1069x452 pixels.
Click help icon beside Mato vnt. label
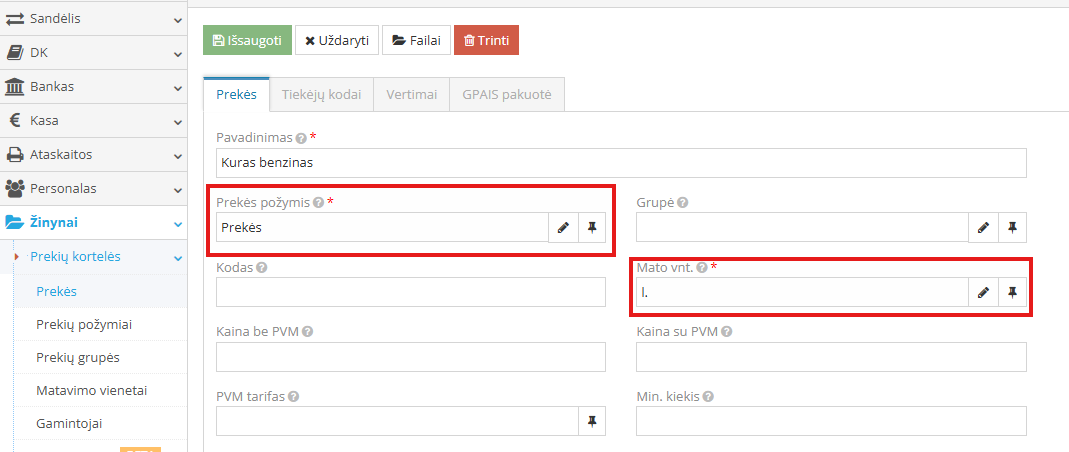click(702, 267)
